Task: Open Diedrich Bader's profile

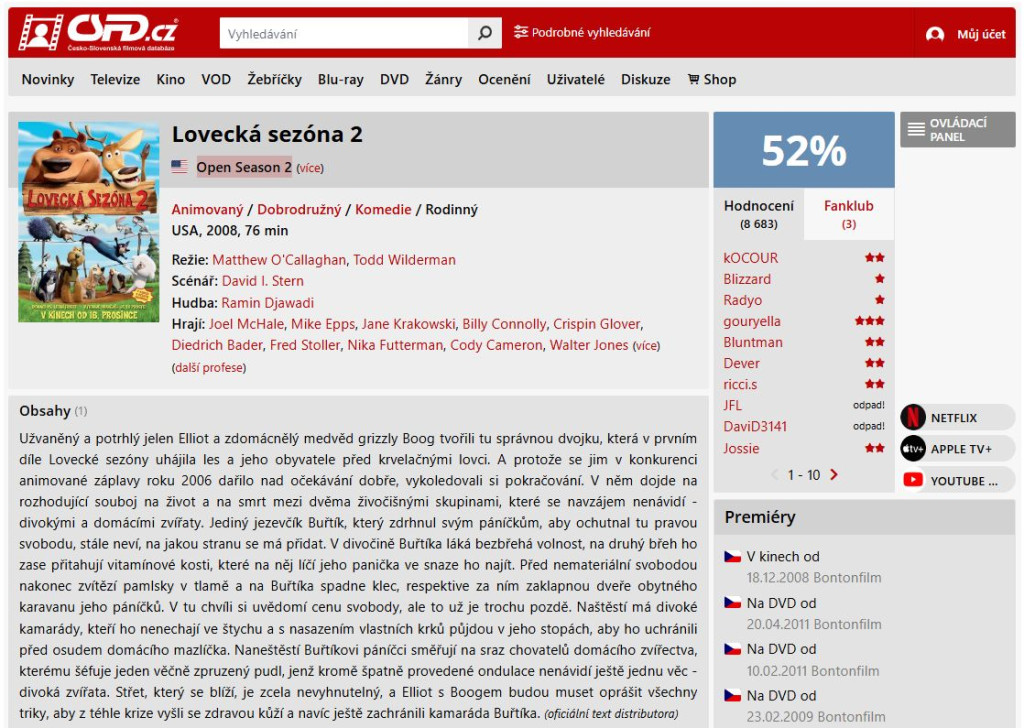Action: [x=217, y=345]
